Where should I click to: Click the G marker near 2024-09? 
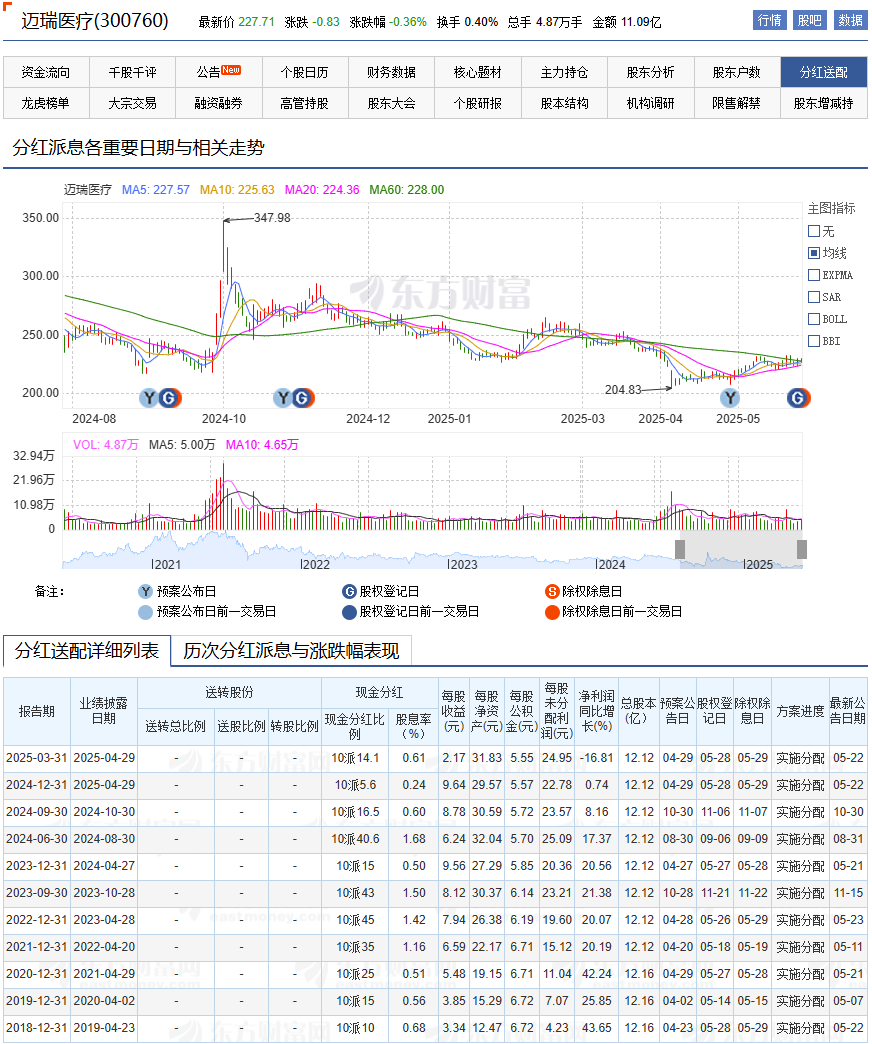click(x=169, y=398)
